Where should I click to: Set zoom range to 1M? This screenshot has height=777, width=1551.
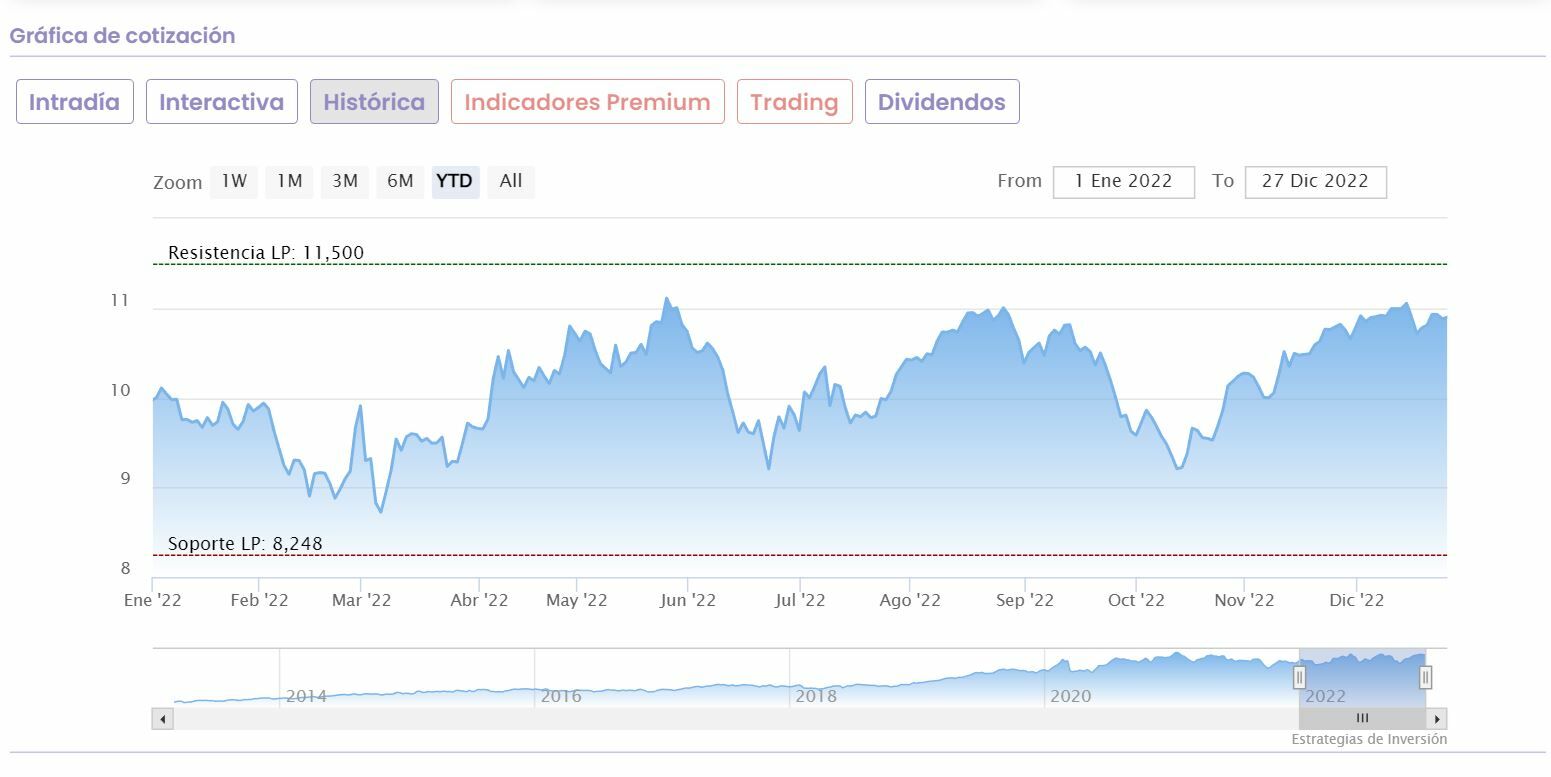289,182
